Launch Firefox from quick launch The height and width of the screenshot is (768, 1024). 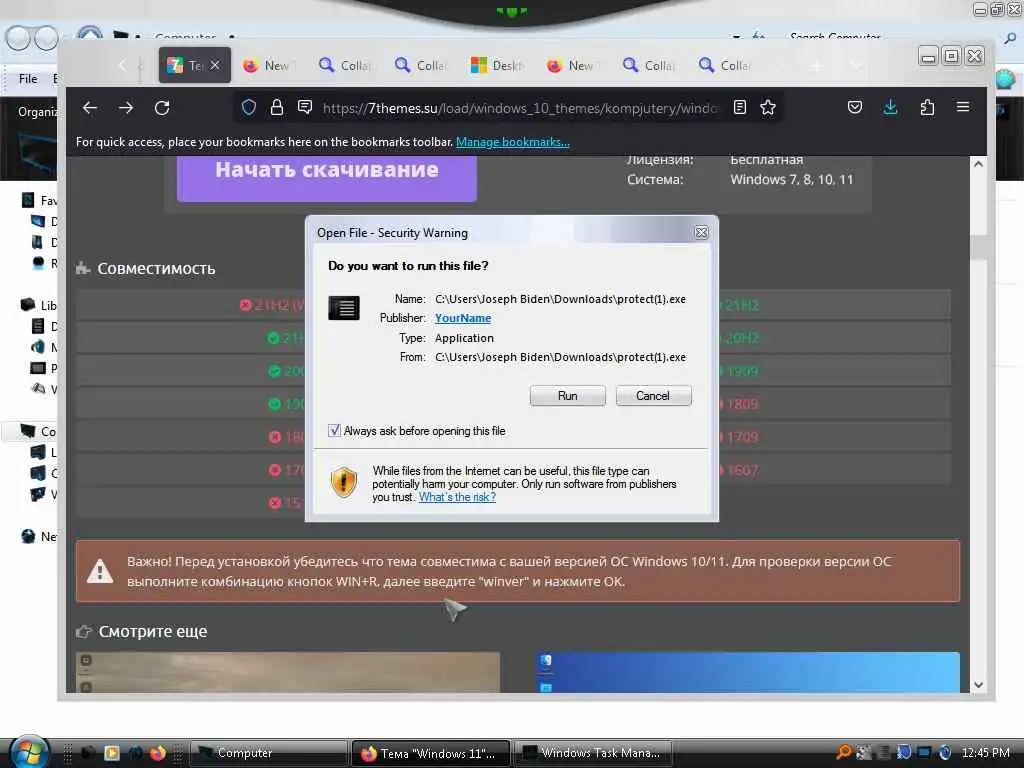click(x=157, y=753)
